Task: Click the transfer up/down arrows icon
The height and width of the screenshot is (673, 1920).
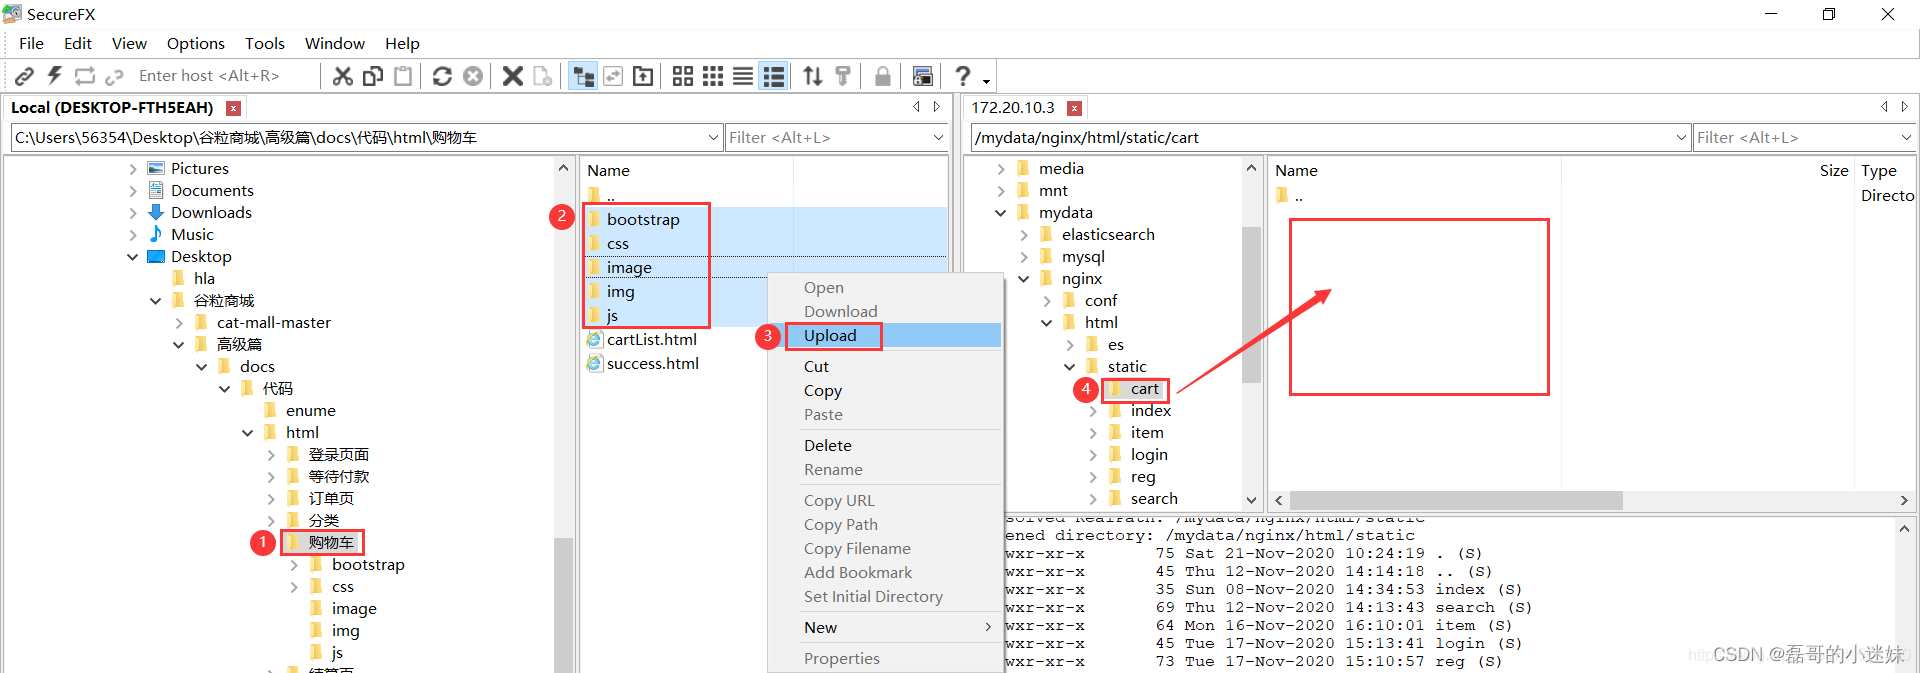Action: (x=813, y=76)
